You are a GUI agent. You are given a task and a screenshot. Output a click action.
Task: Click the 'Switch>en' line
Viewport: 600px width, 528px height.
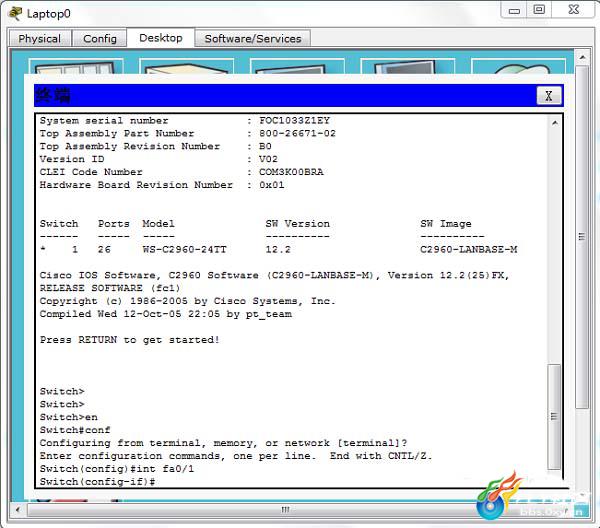[x=68, y=417]
